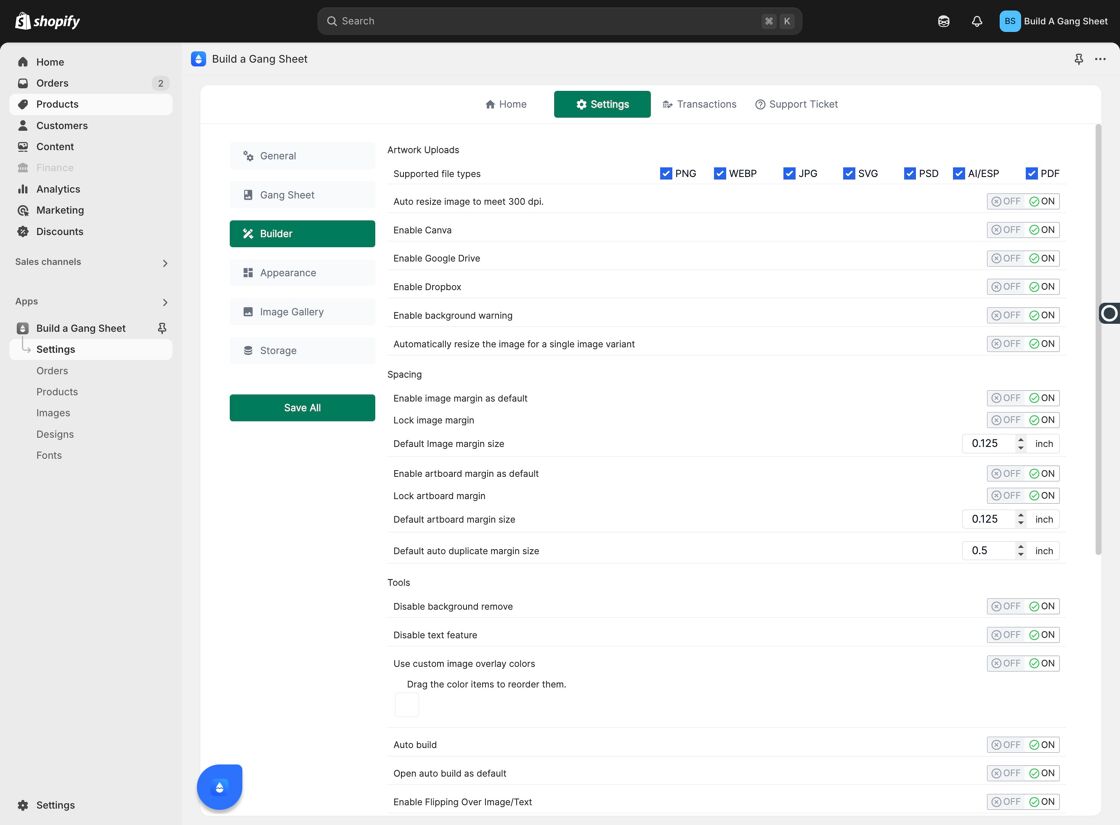Open the blue floating chat bubble
This screenshot has width=1120, height=825.
click(x=219, y=786)
